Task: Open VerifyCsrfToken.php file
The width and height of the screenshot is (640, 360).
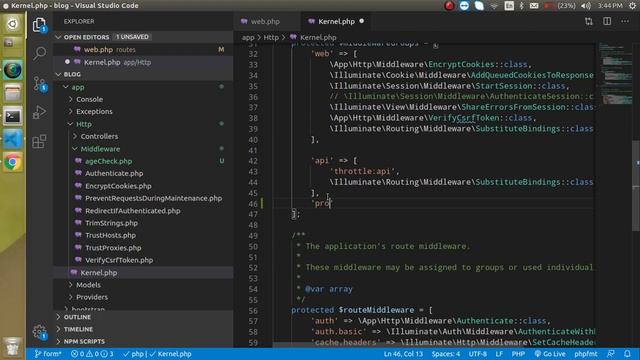Action: [143, 260]
